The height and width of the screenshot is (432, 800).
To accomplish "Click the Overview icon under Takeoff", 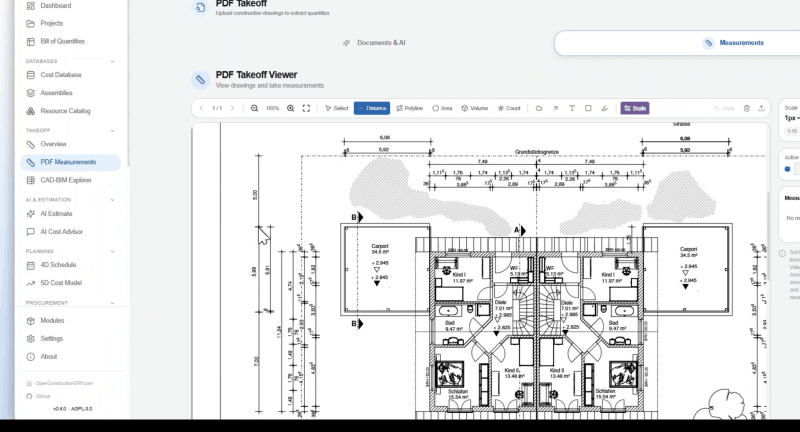I will [31, 144].
